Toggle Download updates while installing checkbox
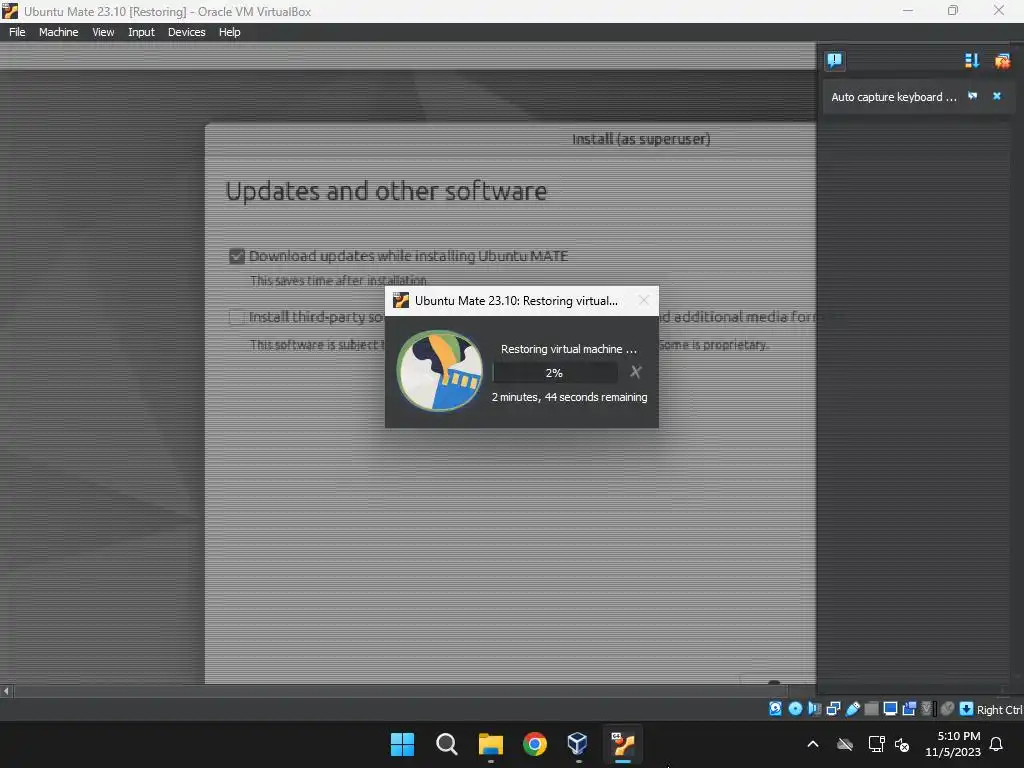1024x768 pixels. click(236, 256)
